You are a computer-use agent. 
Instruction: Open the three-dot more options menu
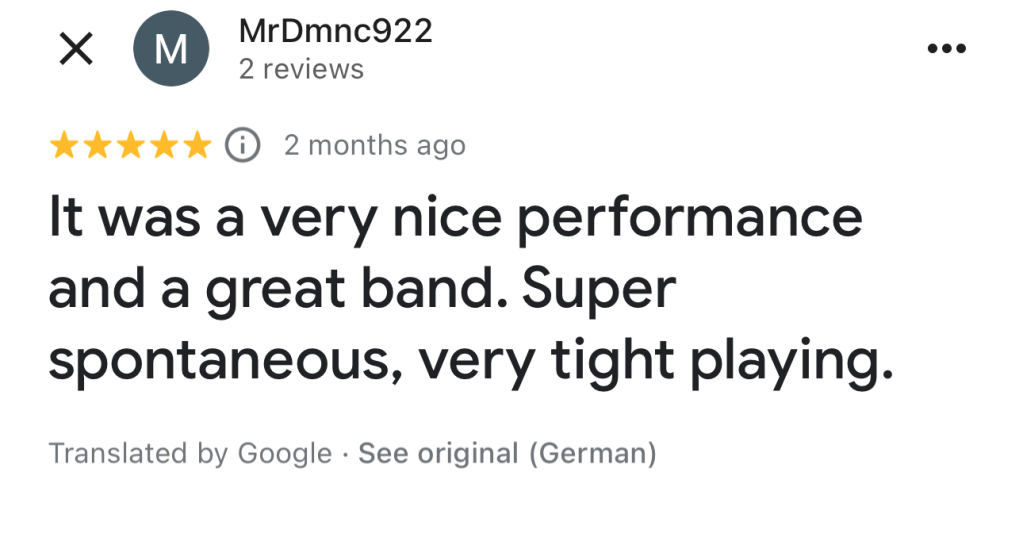pyautogui.click(x=946, y=49)
